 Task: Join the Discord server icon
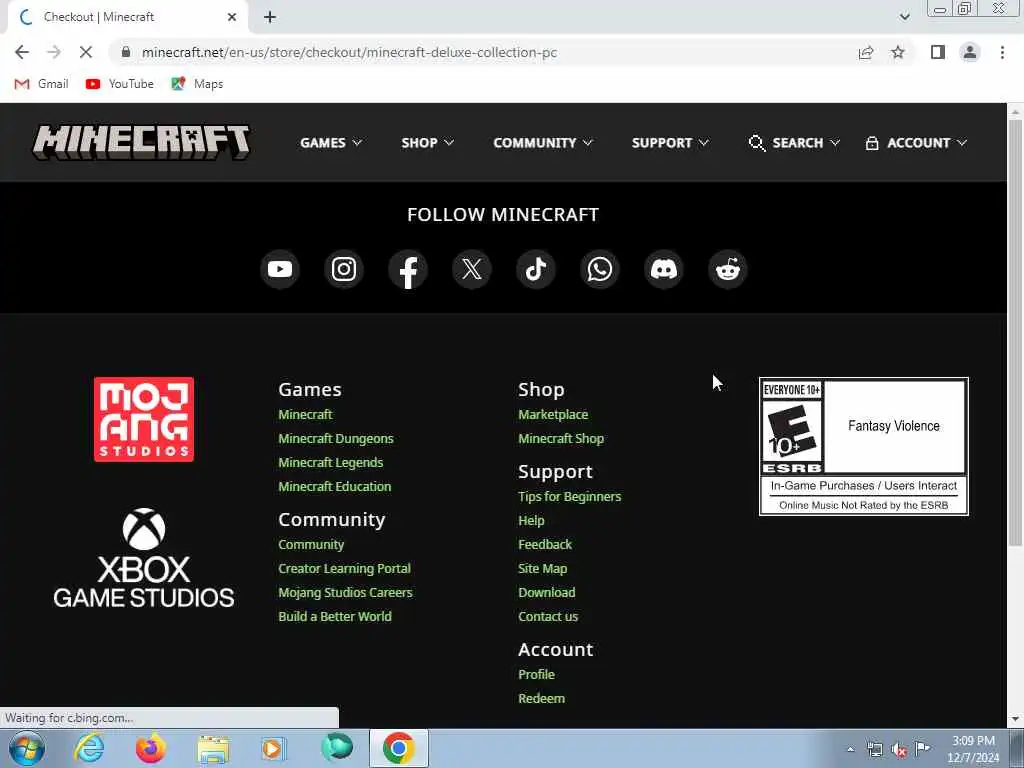tap(664, 269)
